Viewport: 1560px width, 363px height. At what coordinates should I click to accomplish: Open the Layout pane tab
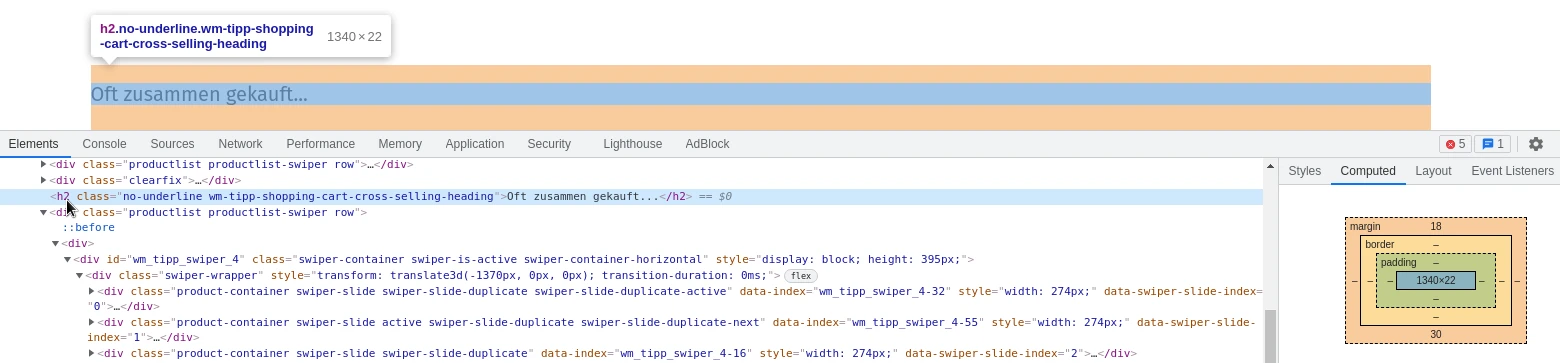click(1433, 171)
